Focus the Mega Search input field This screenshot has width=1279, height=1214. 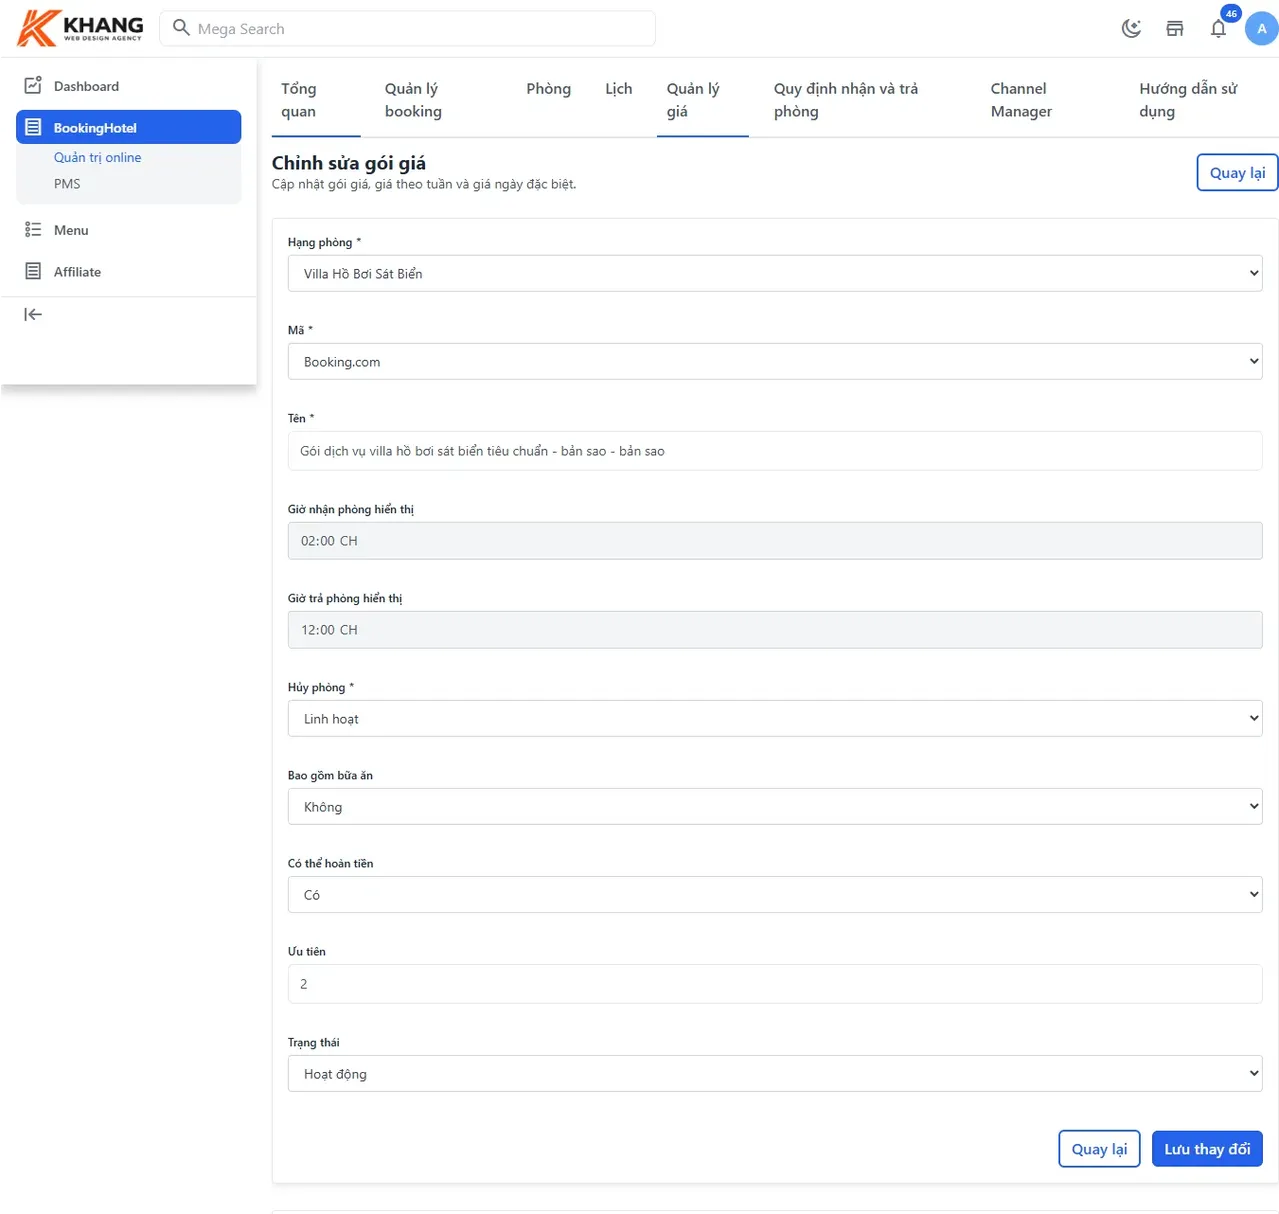(408, 28)
